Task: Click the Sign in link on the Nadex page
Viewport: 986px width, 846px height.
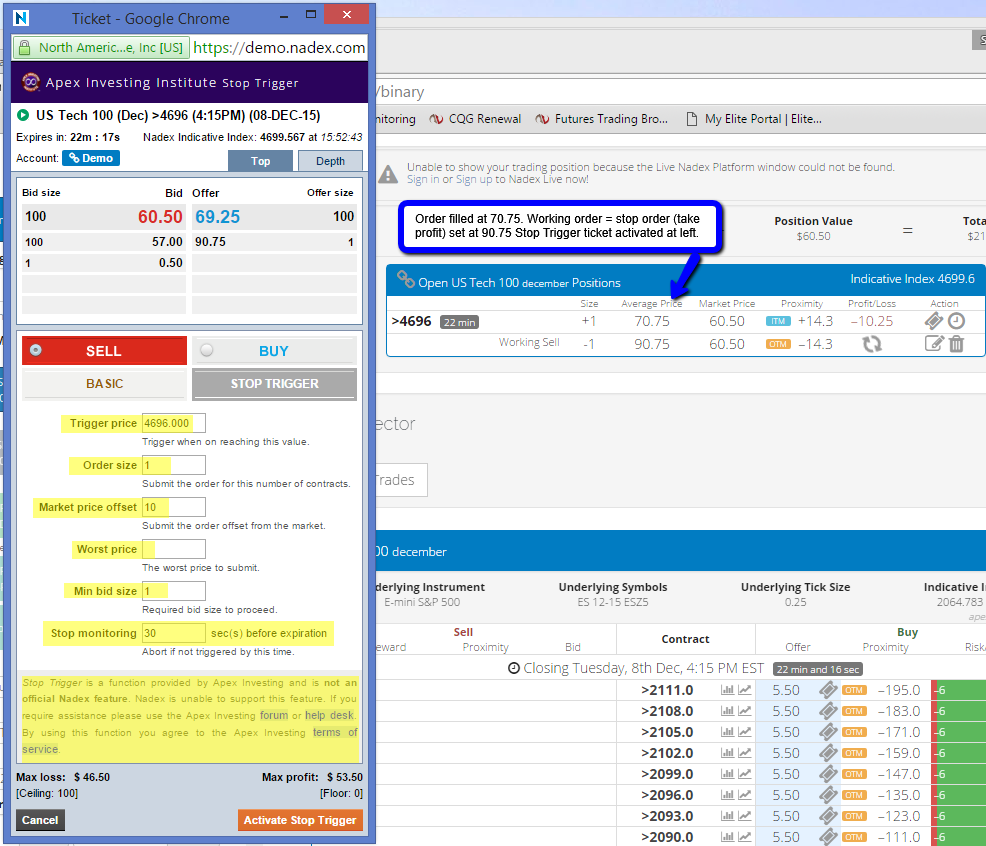Action: [423, 179]
